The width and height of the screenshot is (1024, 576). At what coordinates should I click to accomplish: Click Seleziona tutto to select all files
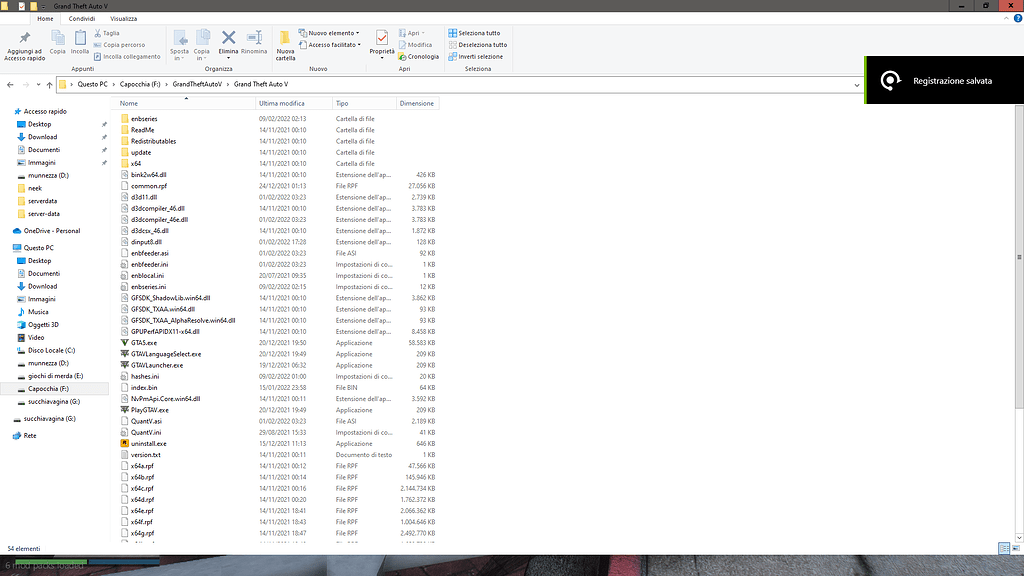coord(478,32)
